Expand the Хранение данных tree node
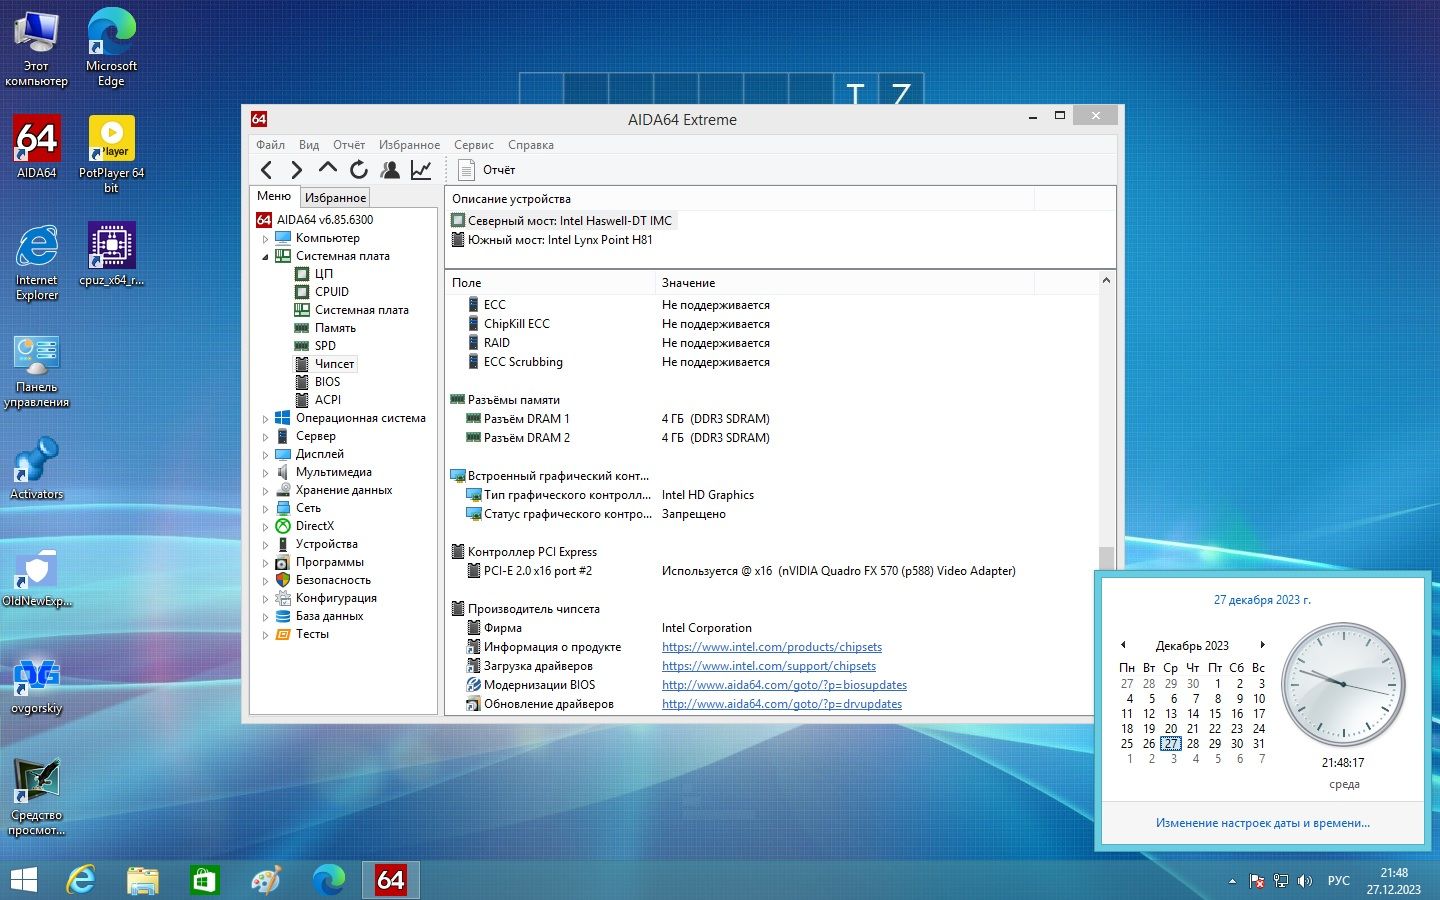 pos(265,491)
